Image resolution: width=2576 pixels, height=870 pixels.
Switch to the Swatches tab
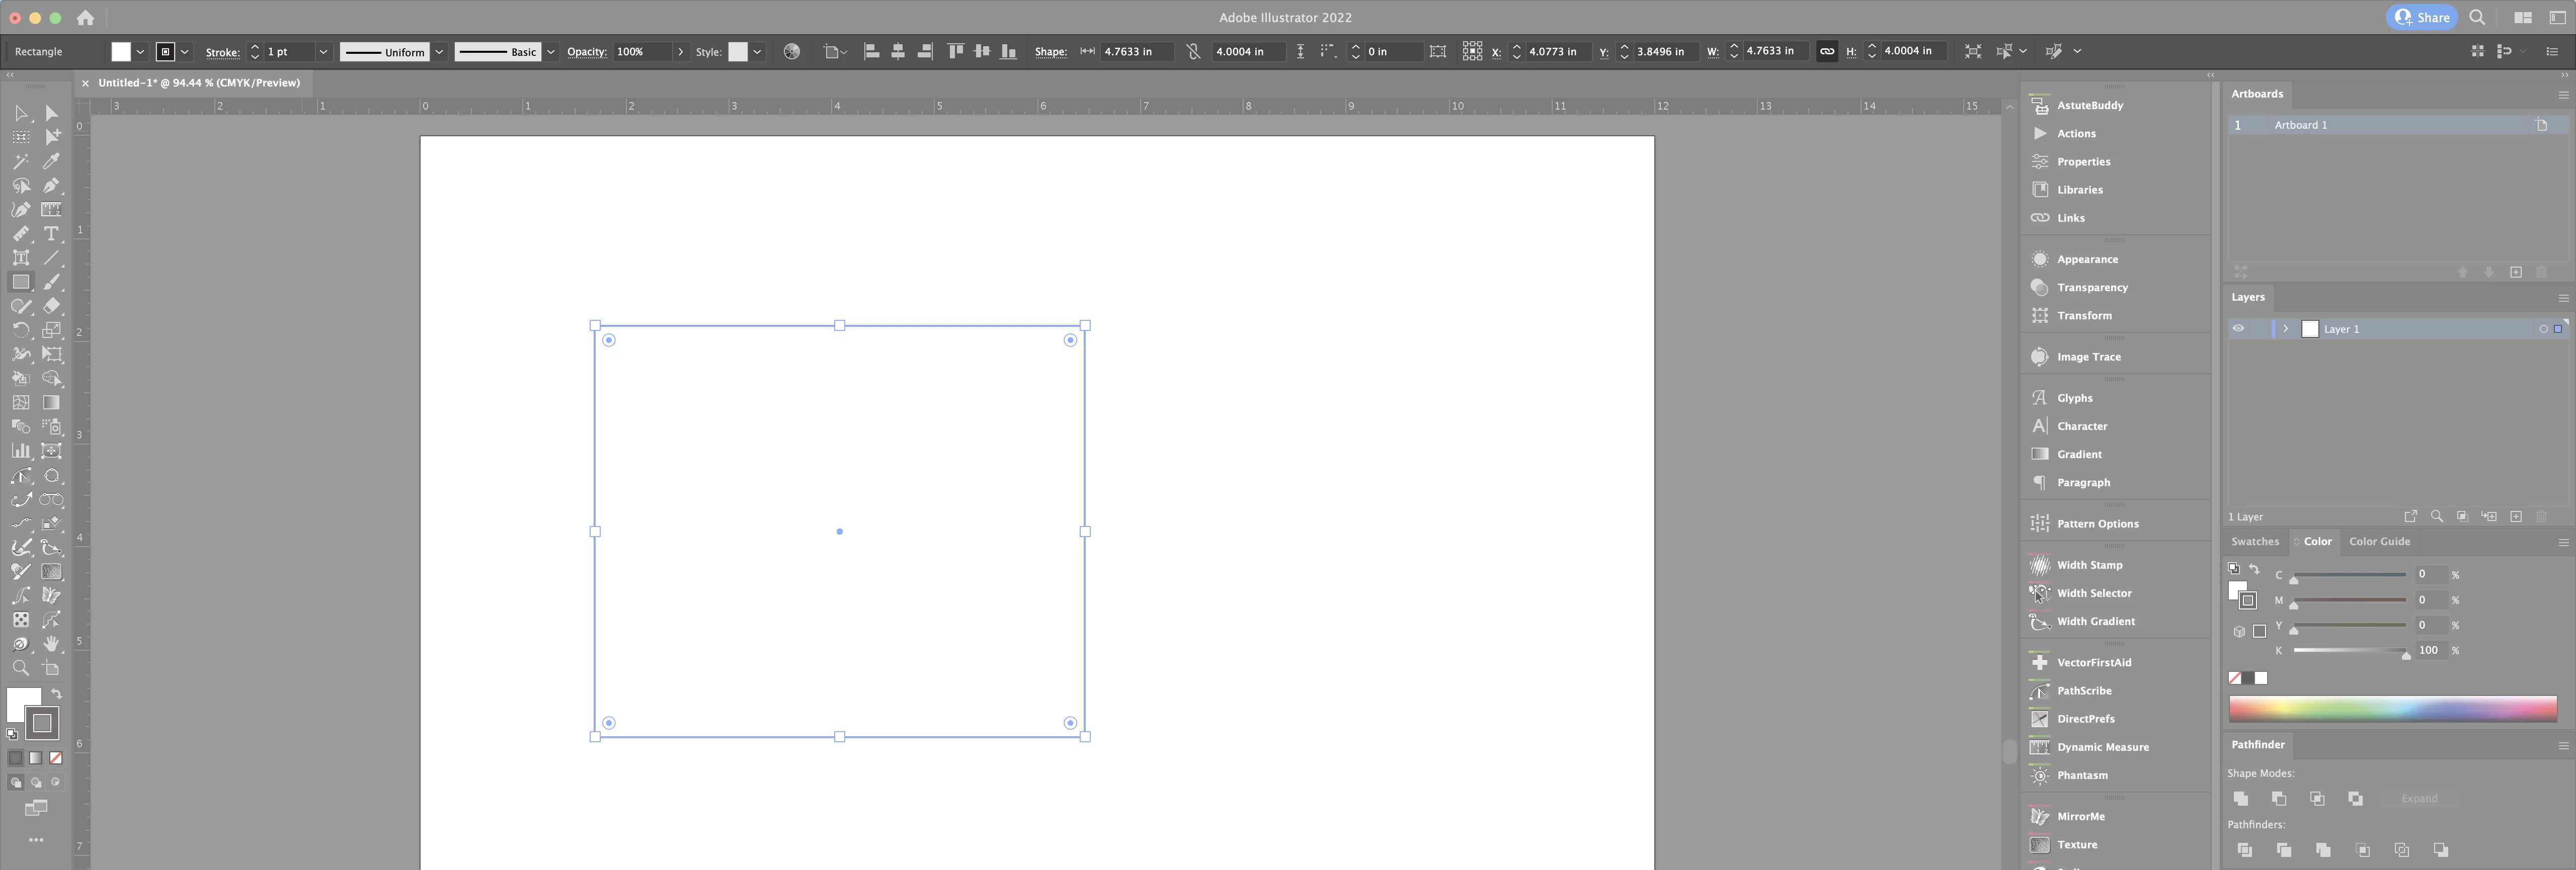click(2254, 542)
